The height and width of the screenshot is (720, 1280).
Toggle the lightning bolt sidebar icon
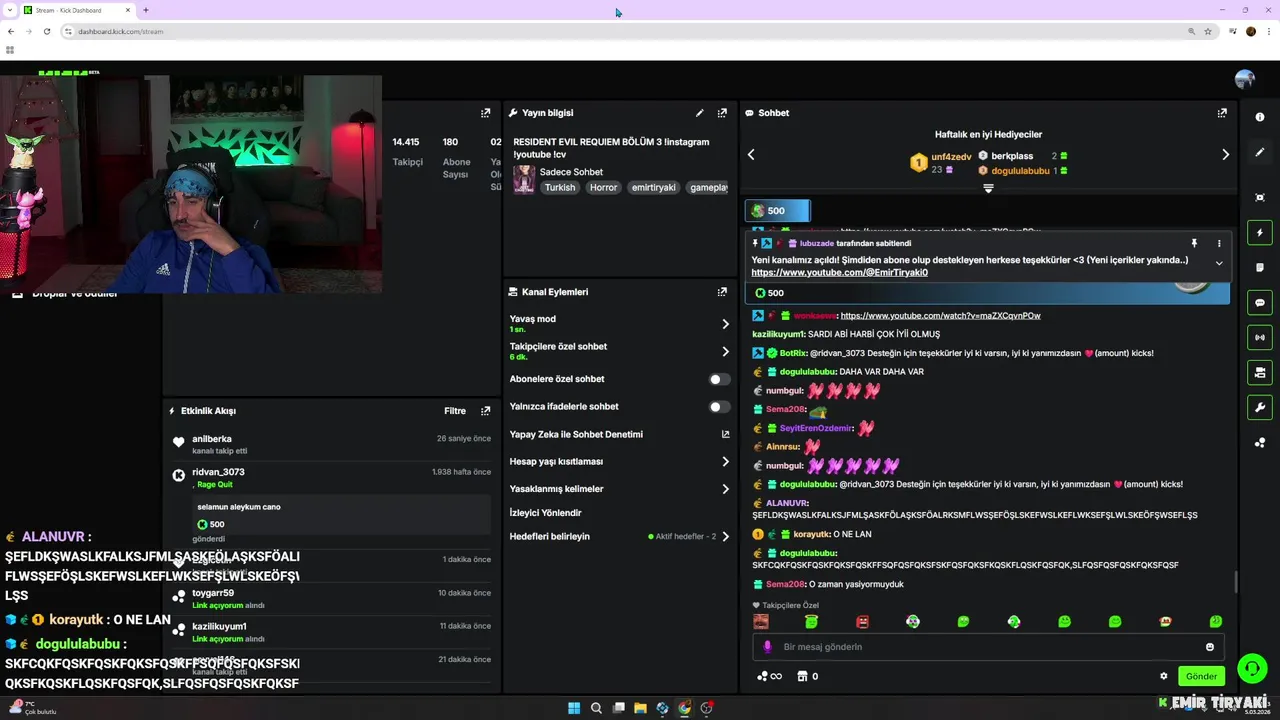pyautogui.click(x=1260, y=233)
